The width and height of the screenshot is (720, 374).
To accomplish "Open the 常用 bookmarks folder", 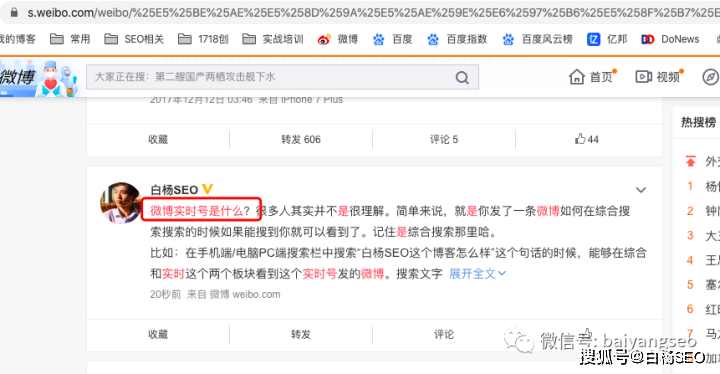I will (70, 40).
